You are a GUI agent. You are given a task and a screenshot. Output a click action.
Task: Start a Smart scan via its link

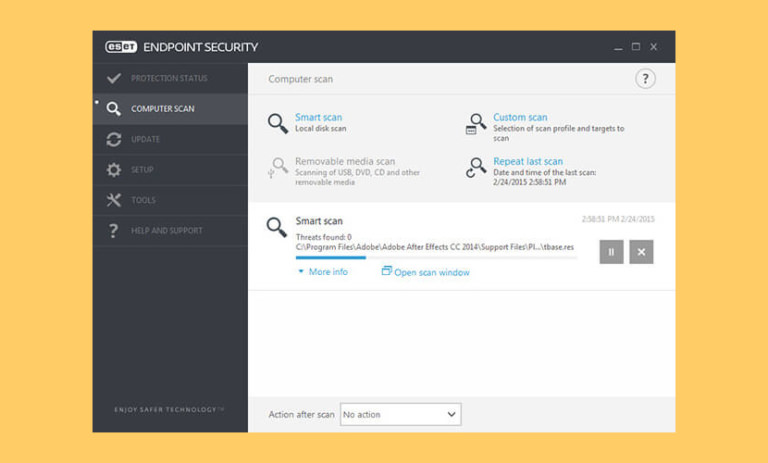point(318,117)
